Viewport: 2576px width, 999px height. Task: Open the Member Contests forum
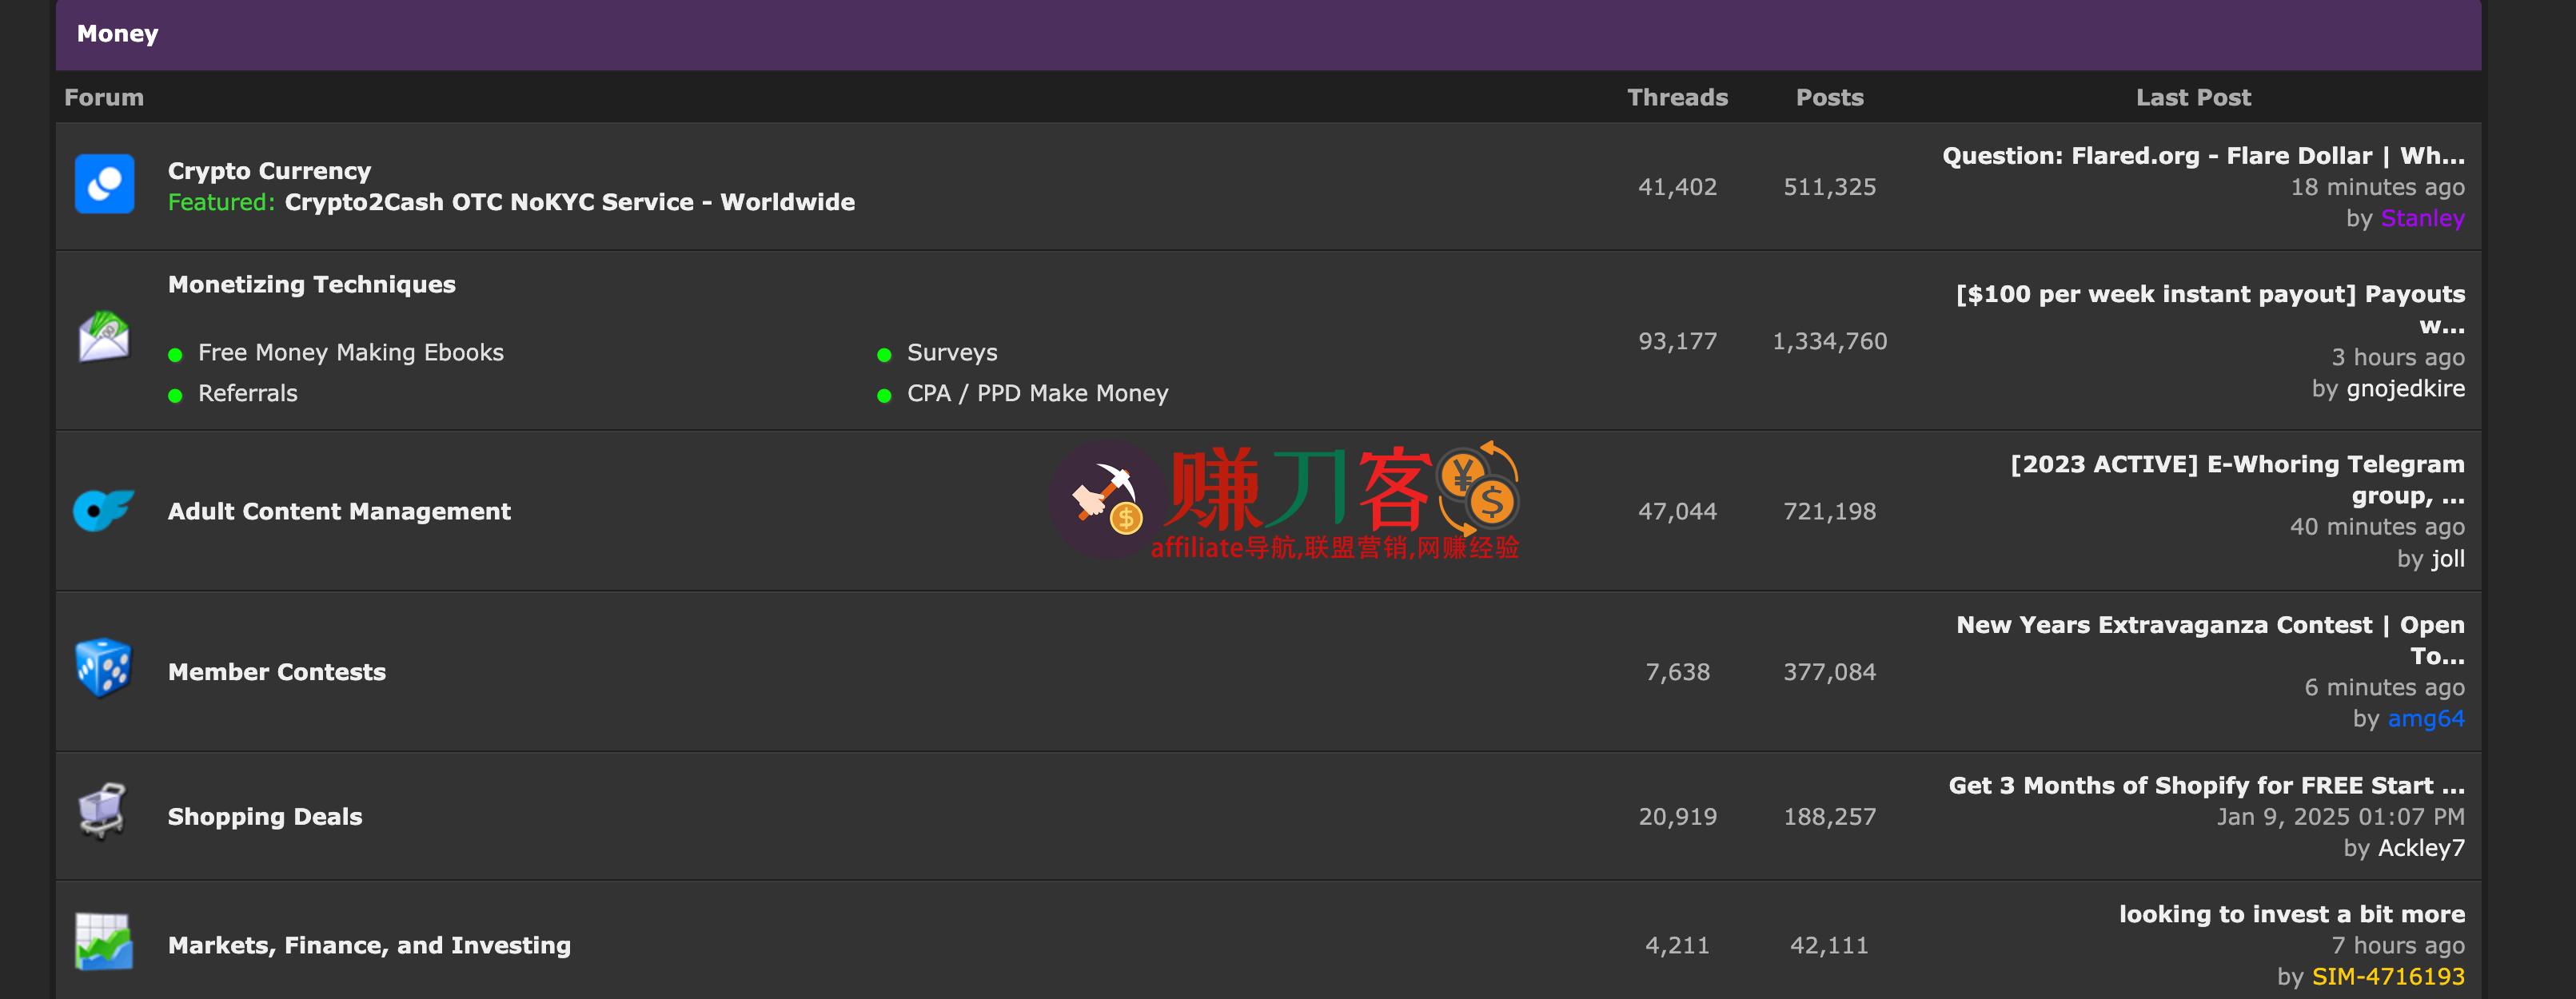pos(277,672)
